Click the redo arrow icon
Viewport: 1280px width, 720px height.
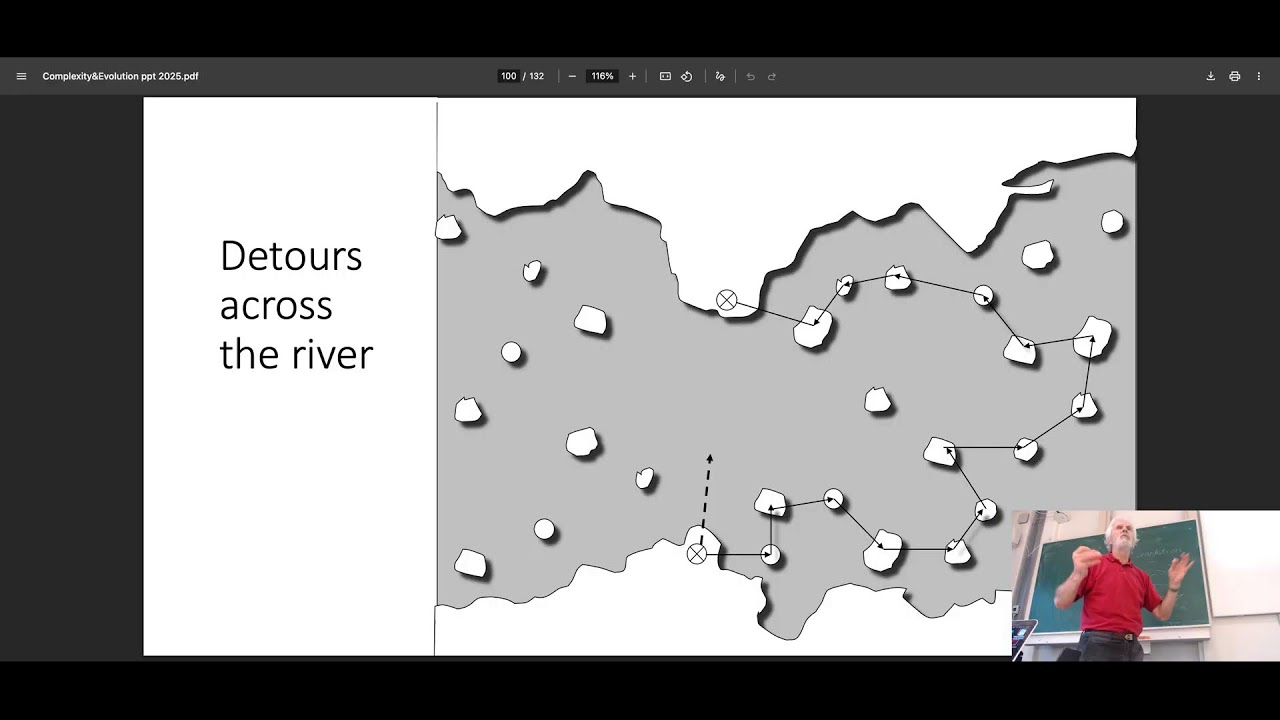coord(772,76)
